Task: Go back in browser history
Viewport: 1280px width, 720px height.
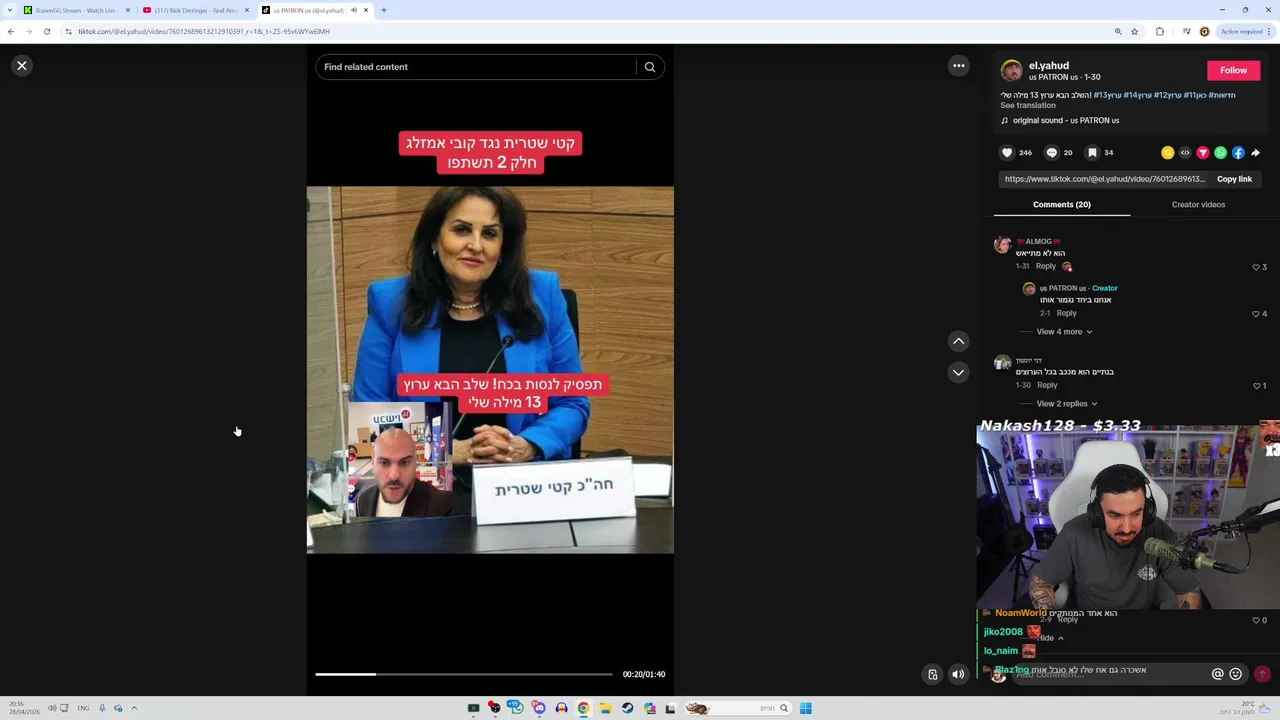Action: point(11,31)
